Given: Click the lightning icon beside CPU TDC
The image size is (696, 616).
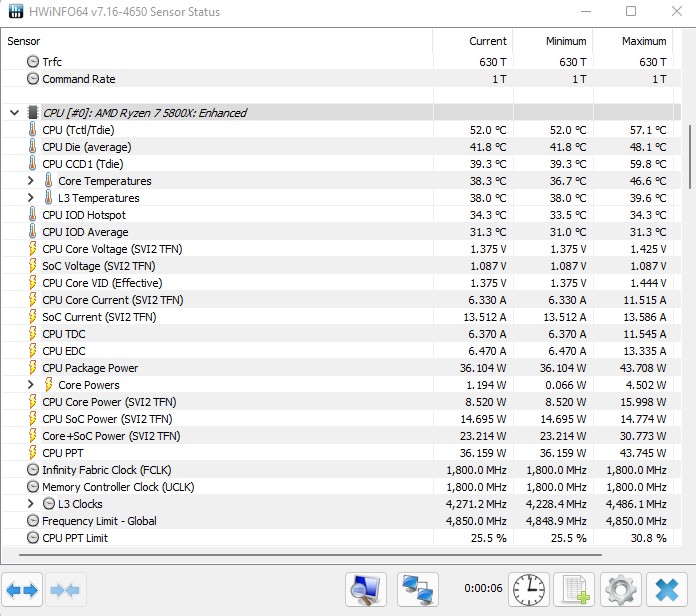Looking at the screenshot, I should click(x=32, y=334).
